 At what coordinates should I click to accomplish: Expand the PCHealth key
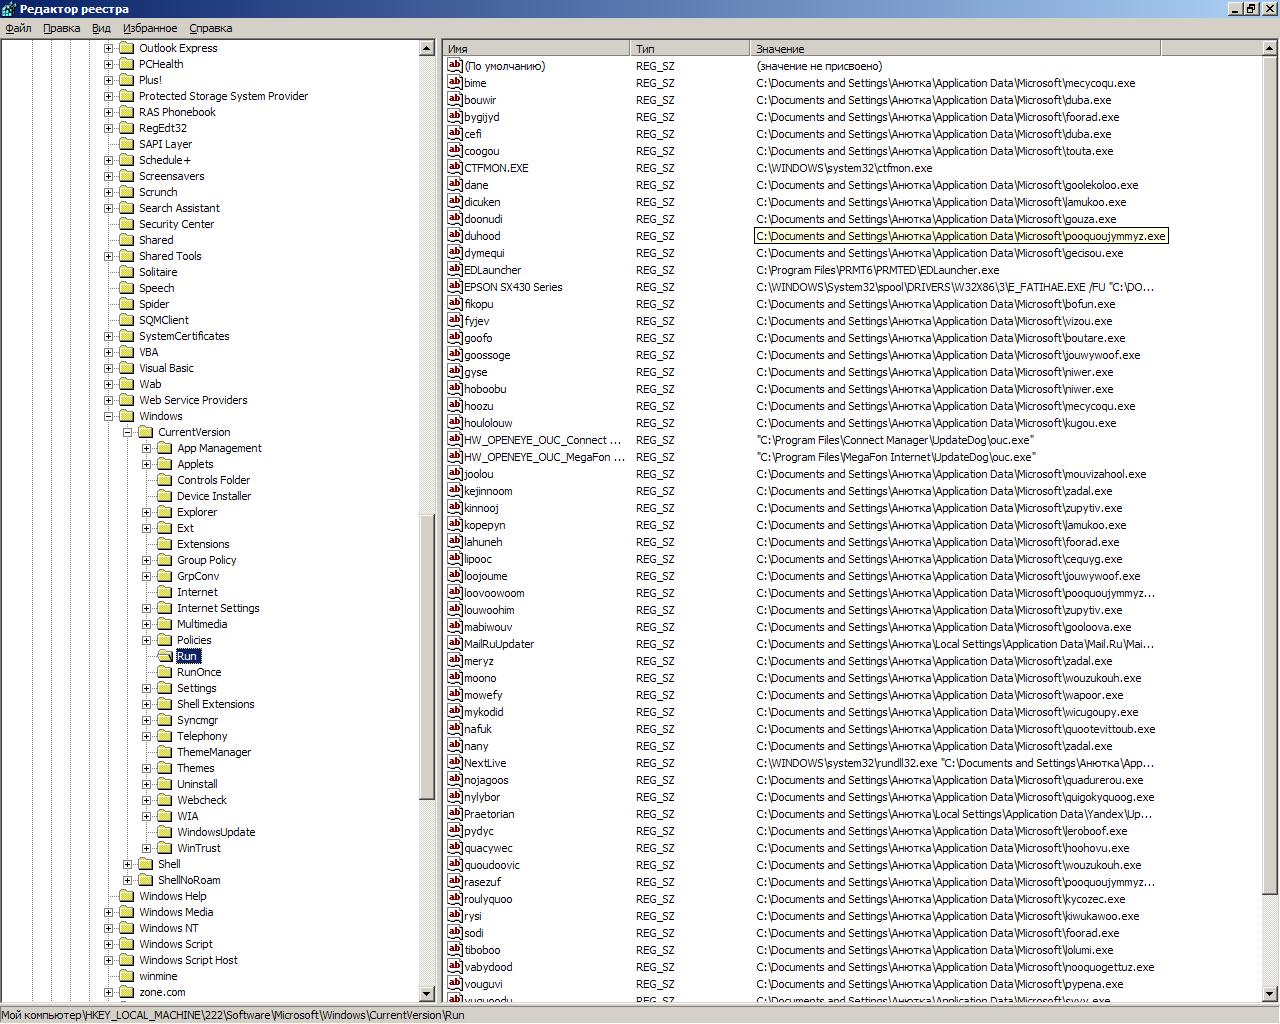[108, 64]
